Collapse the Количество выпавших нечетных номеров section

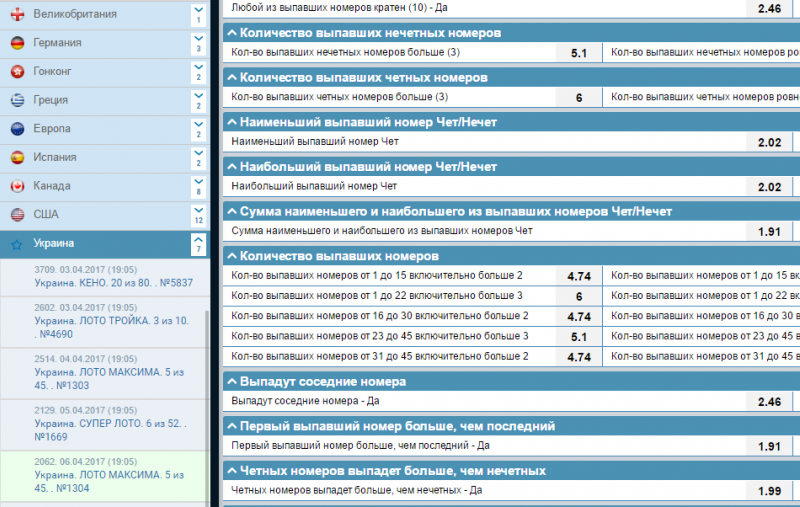232,33
